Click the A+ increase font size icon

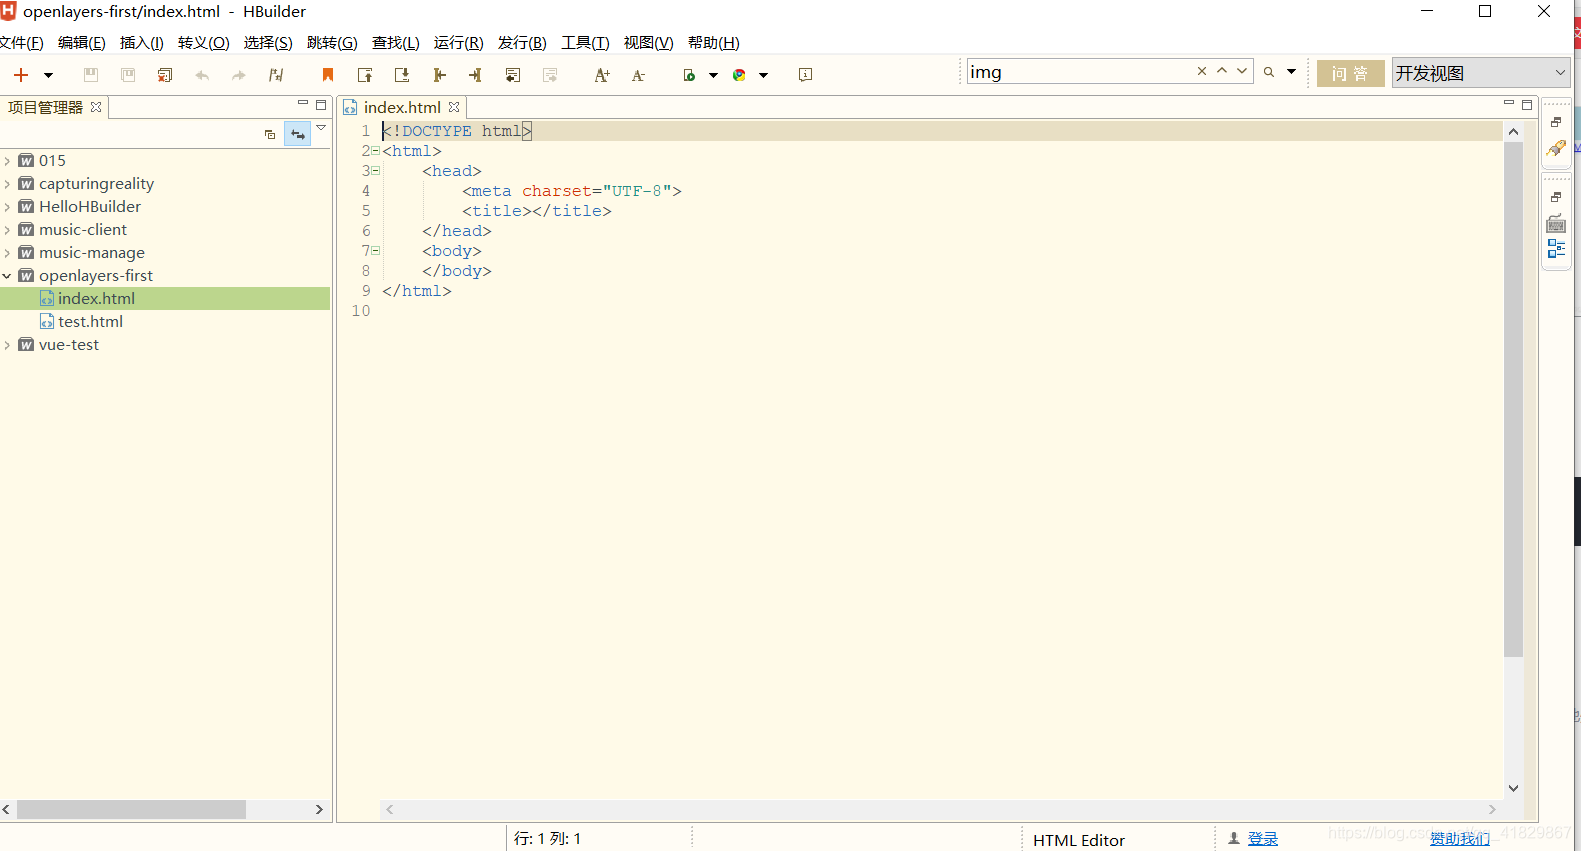602,75
